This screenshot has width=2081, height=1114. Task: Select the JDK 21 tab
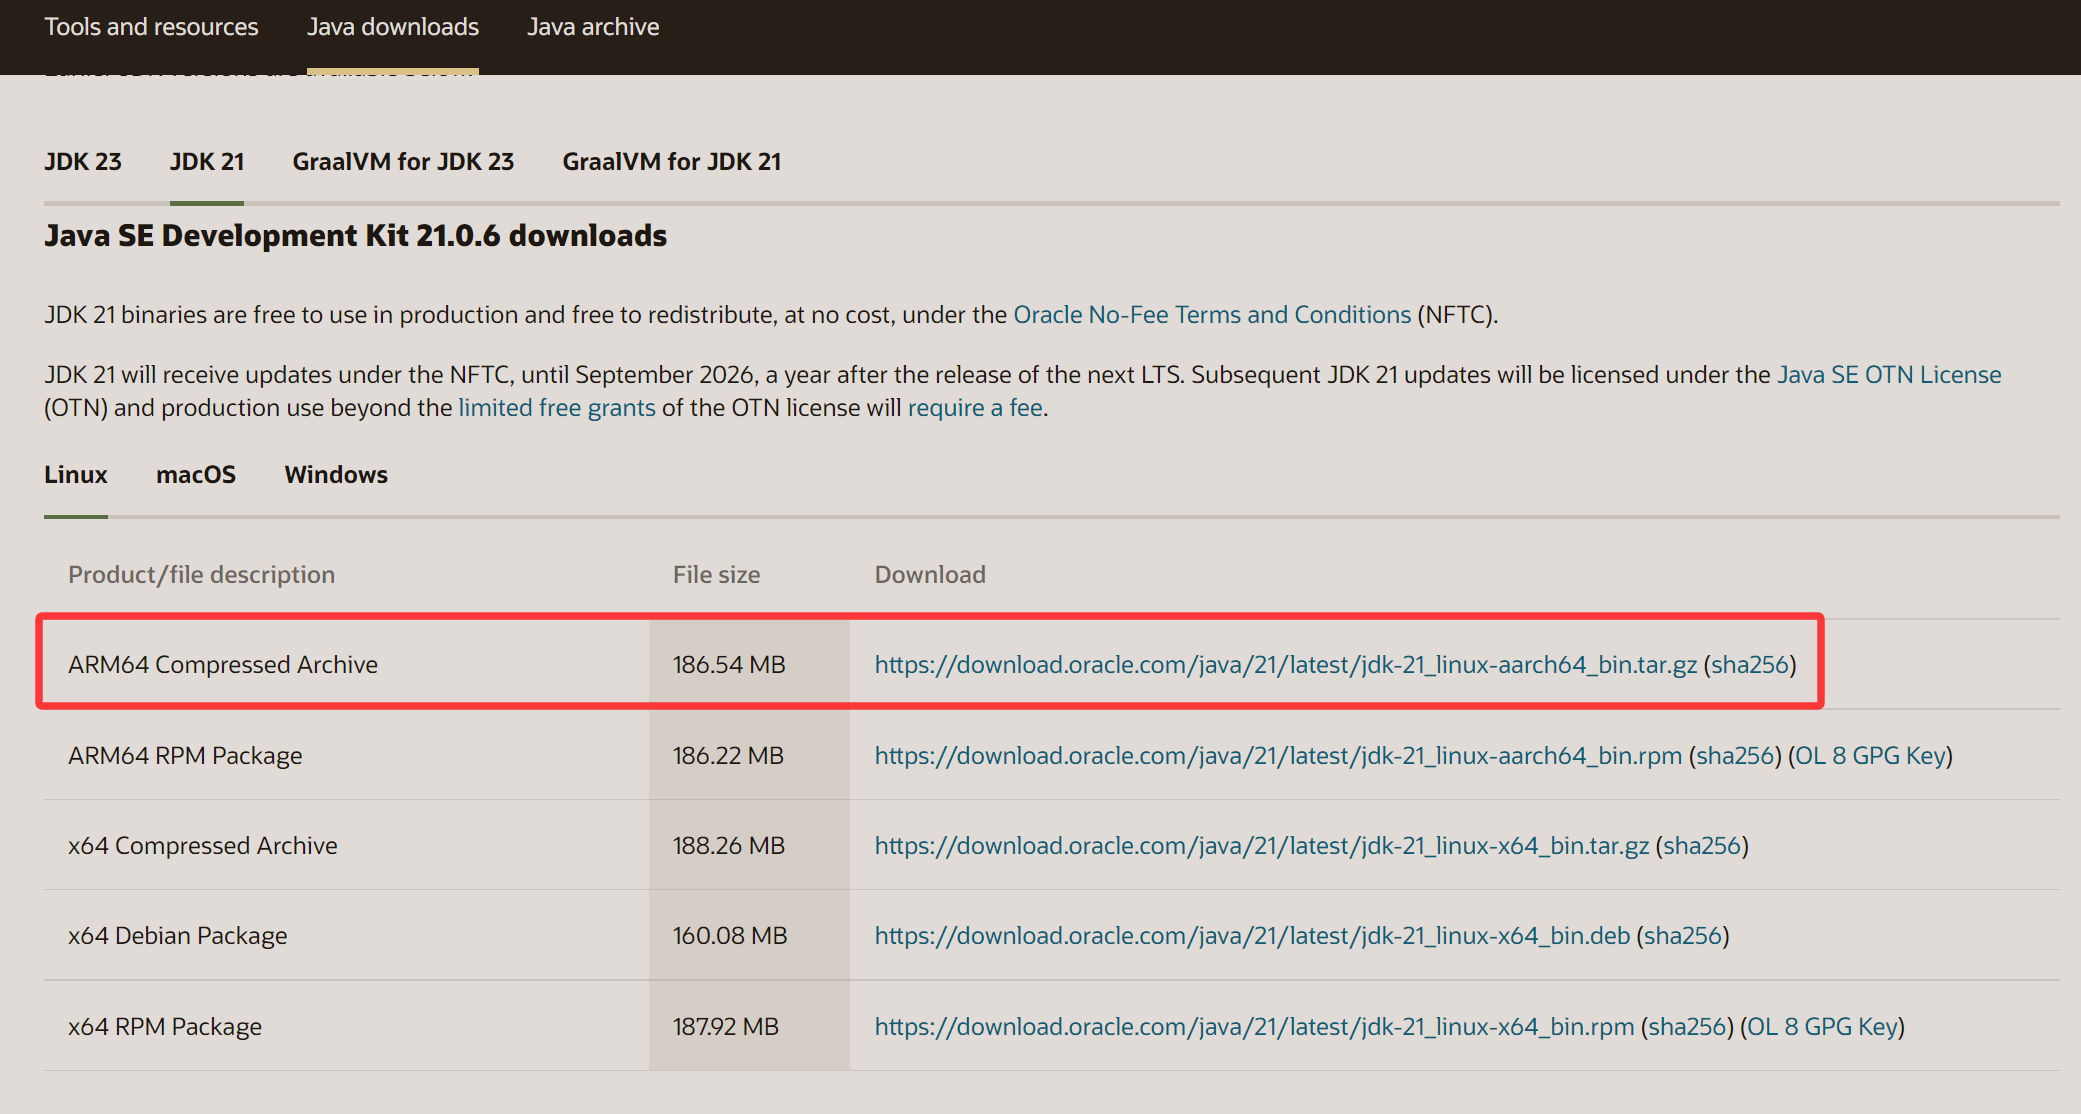(x=206, y=162)
